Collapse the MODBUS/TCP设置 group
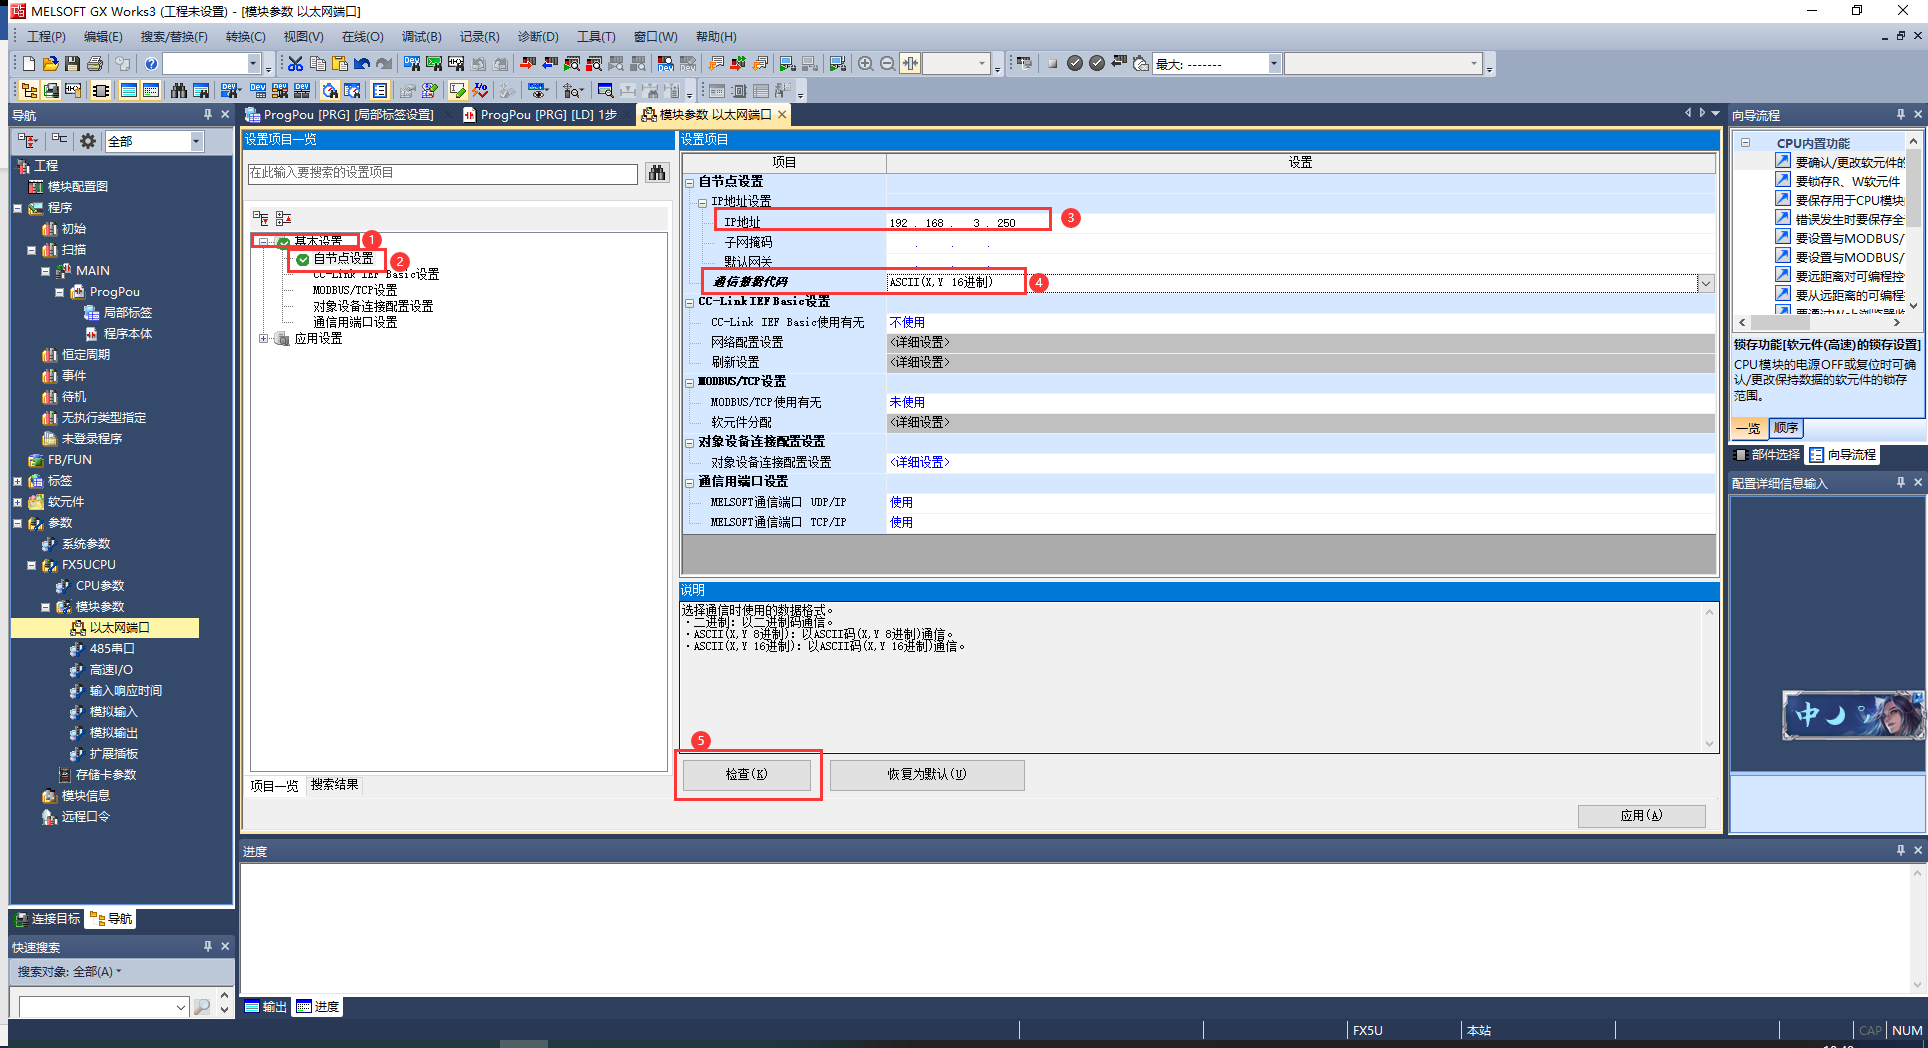Screen dimensions: 1928x1048 point(690,382)
